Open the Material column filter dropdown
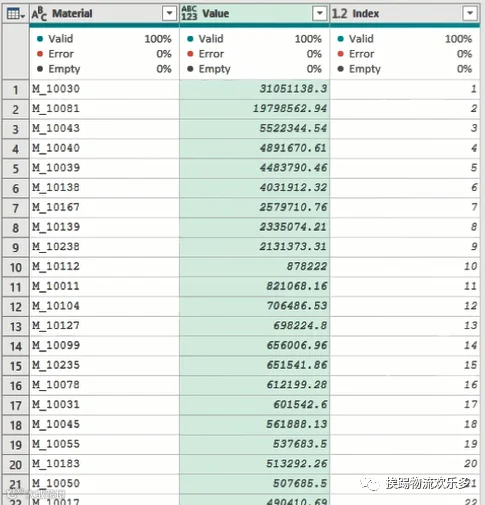485x505 pixels. [169, 14]
